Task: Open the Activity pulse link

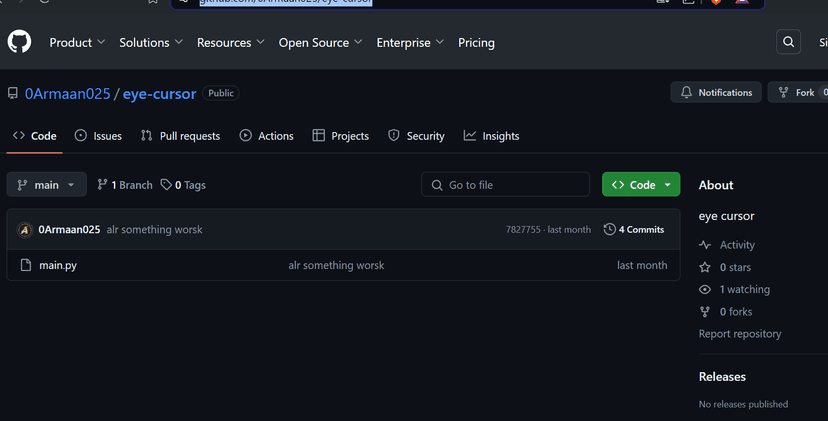Action: tap(736, 245)
